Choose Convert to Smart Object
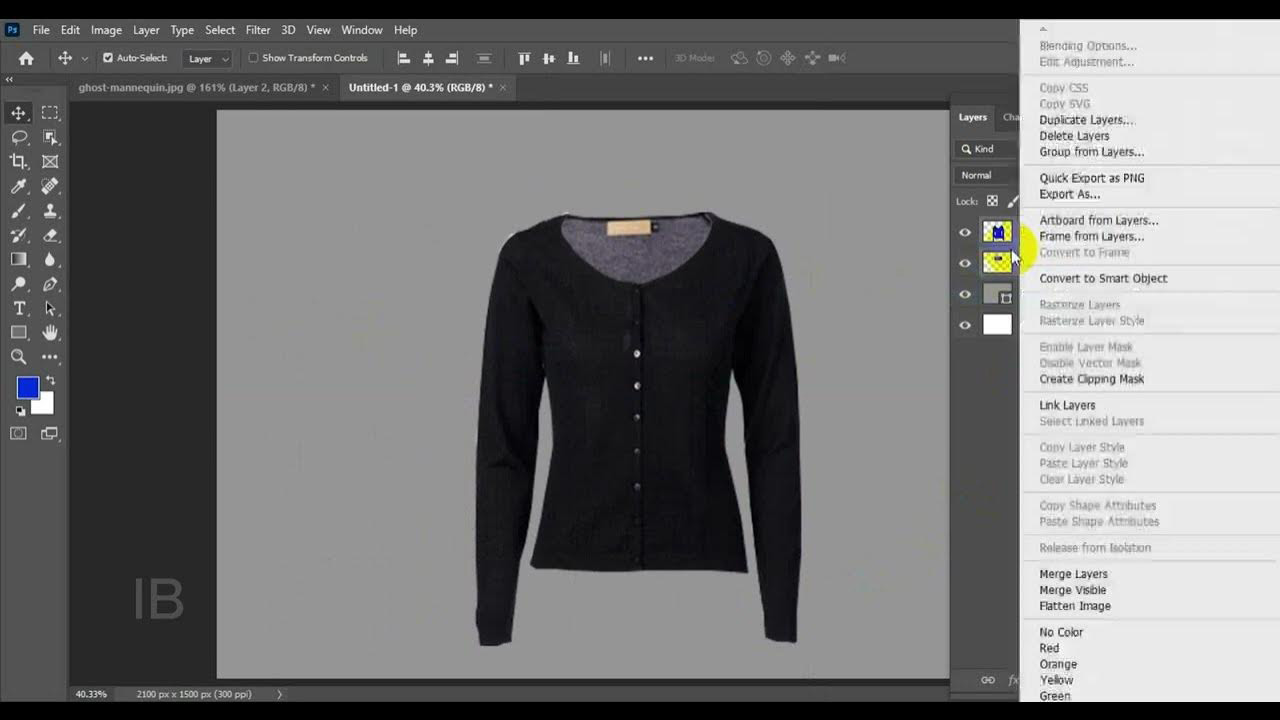The image size is (1280, 720). click(x=1103, y=278)
